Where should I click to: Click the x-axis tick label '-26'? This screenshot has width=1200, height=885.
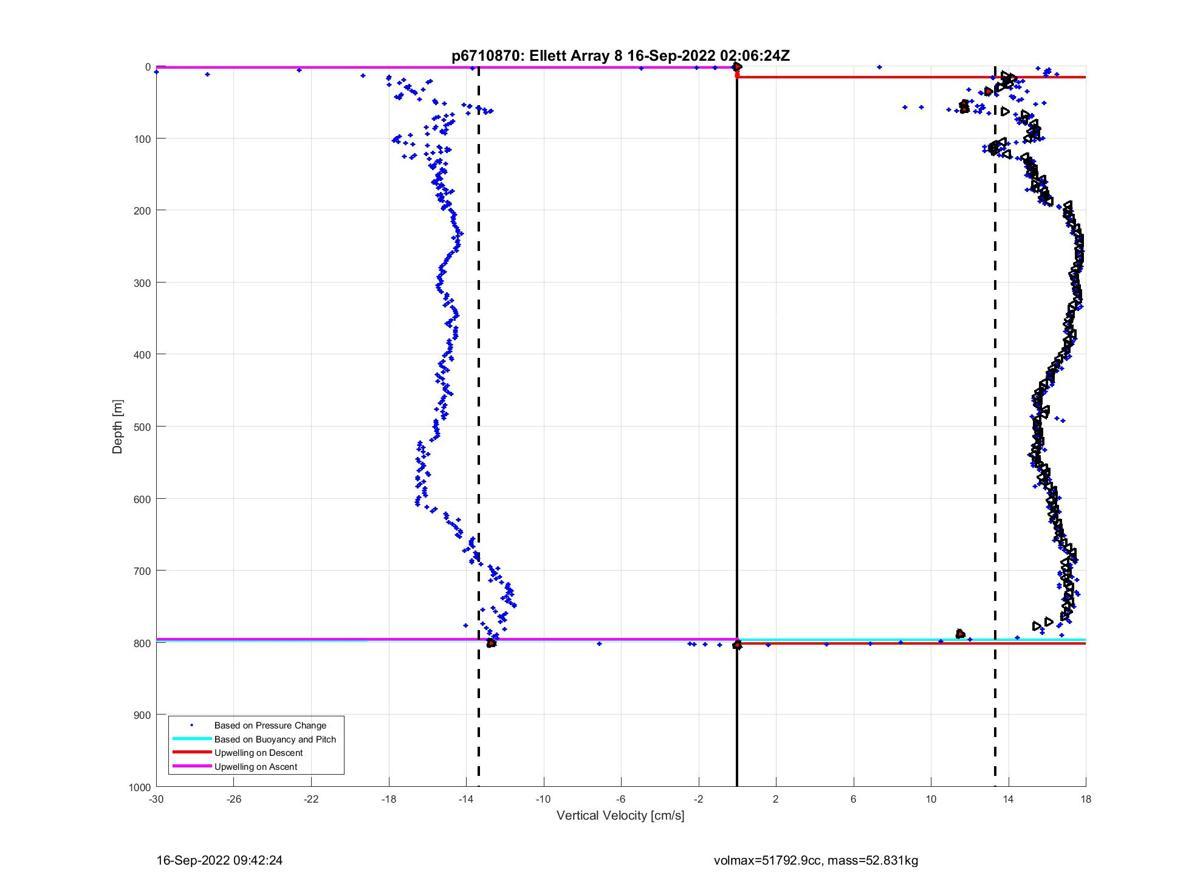tap(234, 799)
